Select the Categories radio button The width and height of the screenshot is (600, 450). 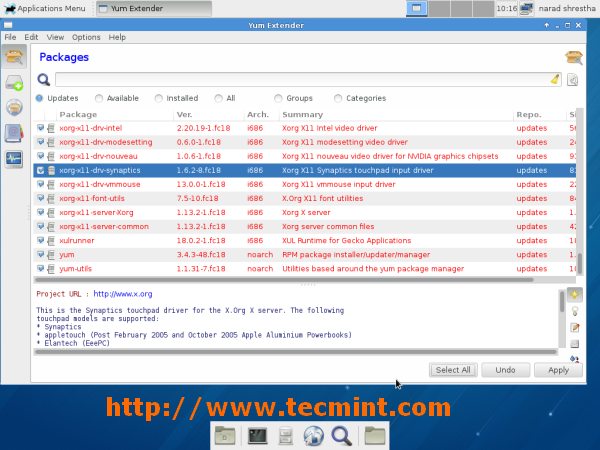(338, 98)
